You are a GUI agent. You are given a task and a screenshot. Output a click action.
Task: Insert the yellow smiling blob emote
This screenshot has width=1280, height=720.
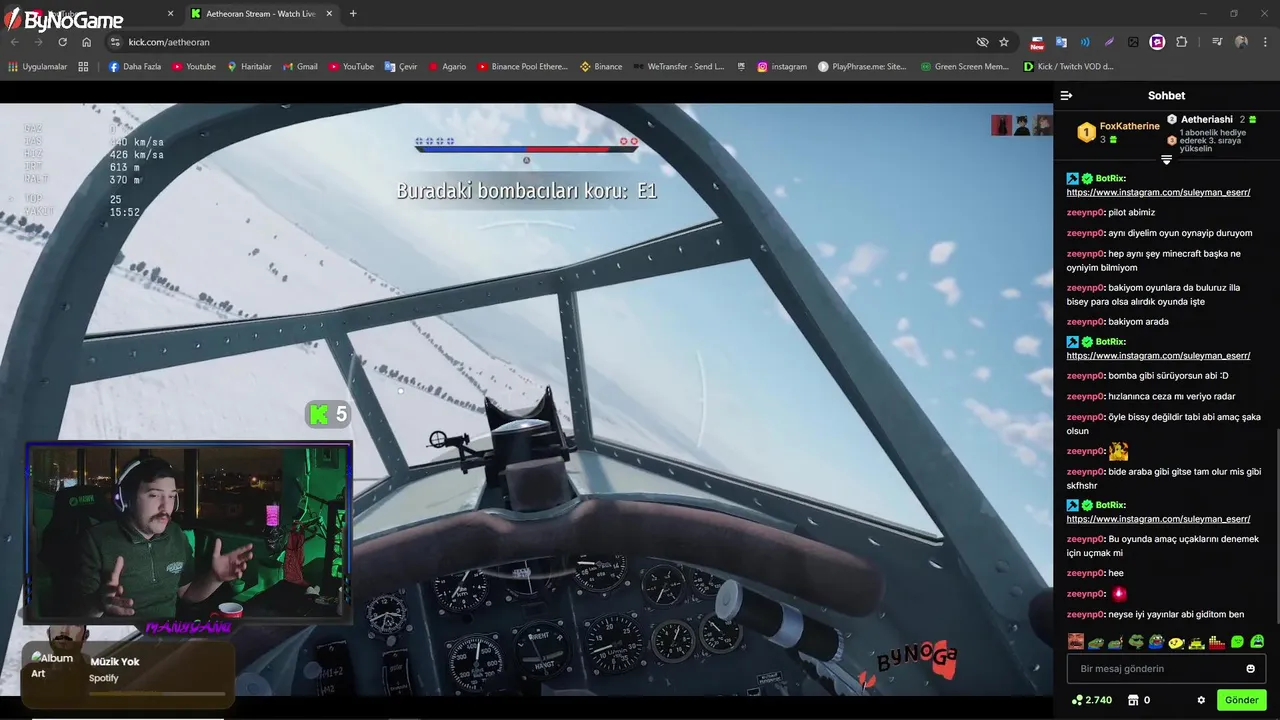click(1176, 642)
